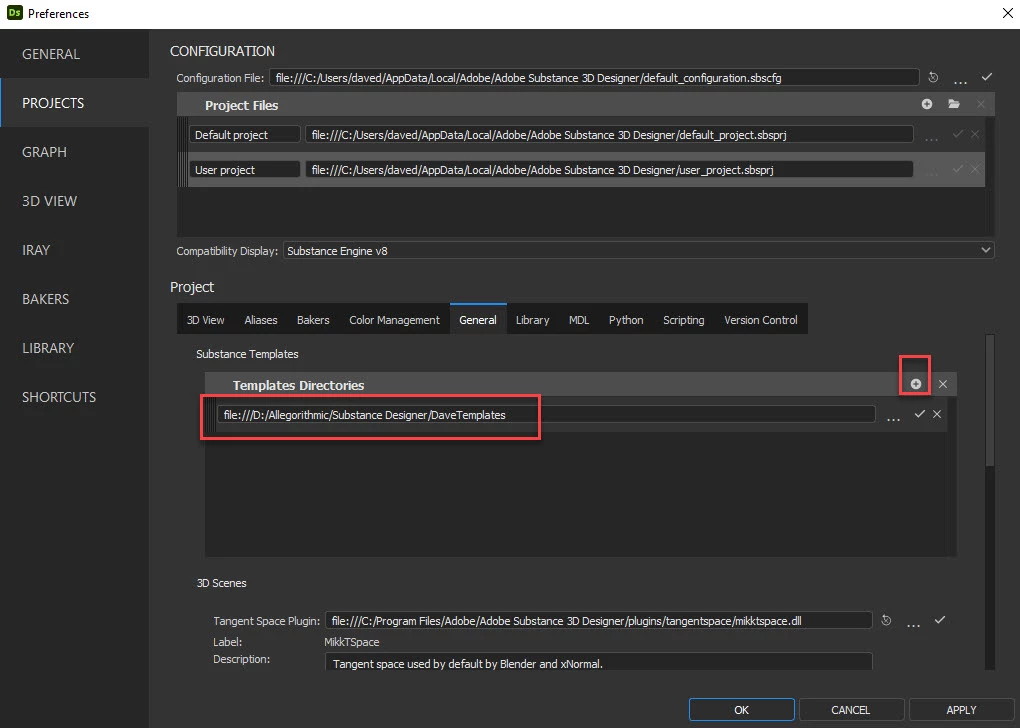Screen dimensions: 1020x728
Task: Browse for DaveTemplates directory path
Action: (x=893, y=418)
